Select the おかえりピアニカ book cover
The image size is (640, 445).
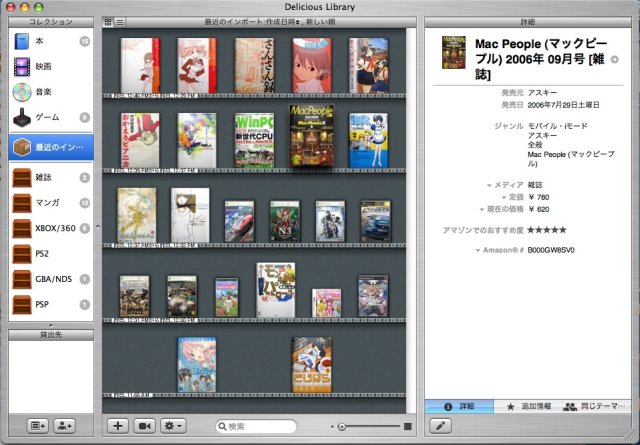tap(140, 140)
